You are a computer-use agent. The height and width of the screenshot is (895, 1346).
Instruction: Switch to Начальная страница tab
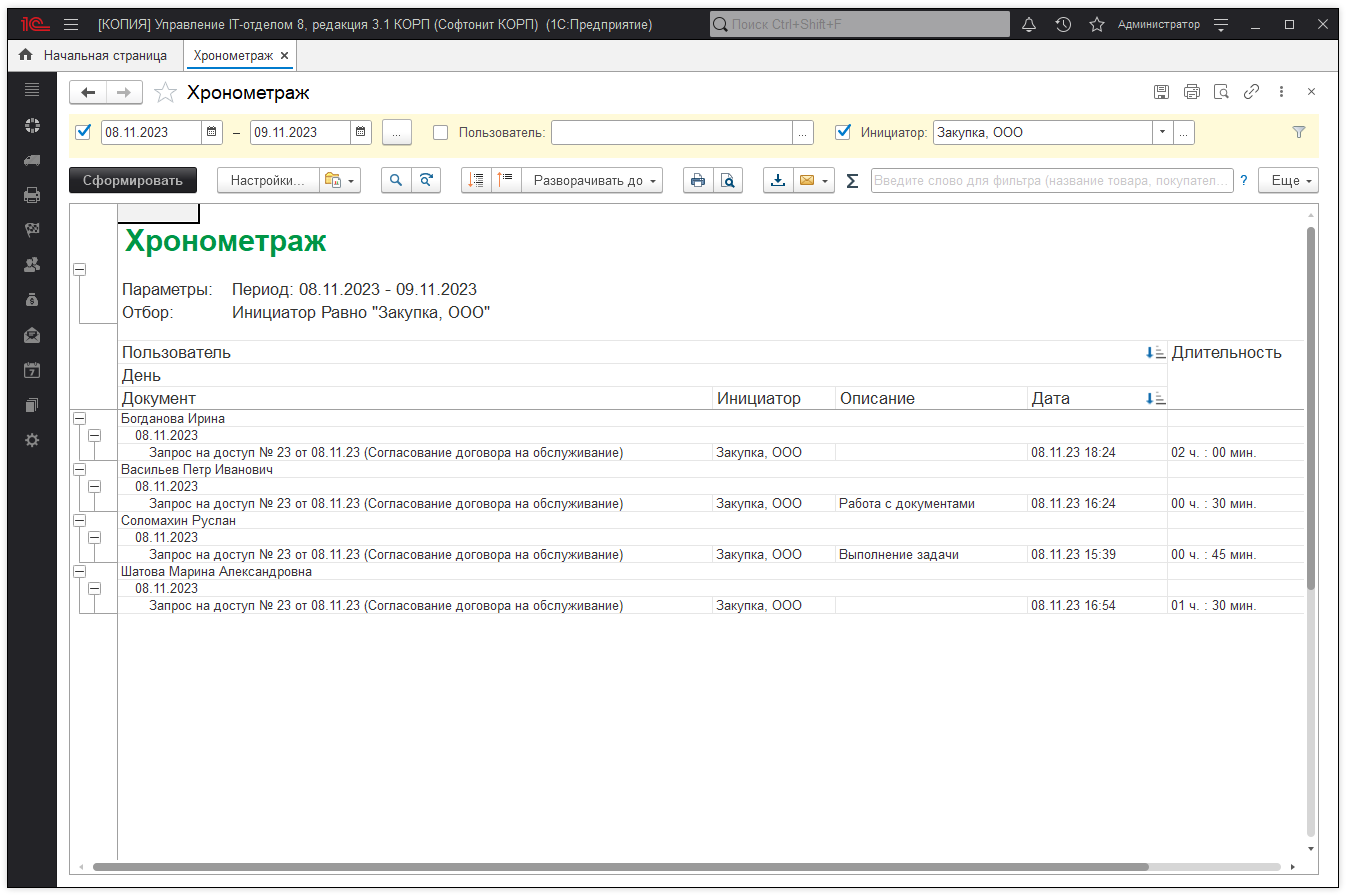point(92,56)
